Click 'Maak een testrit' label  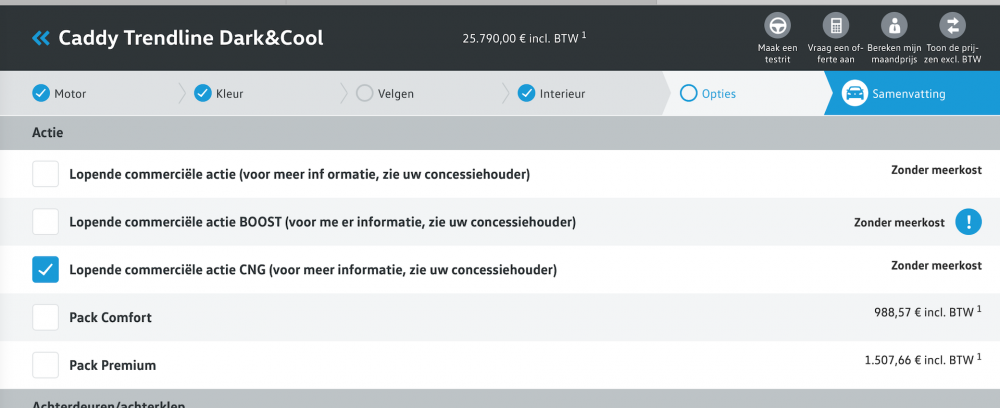click(x=777, y=54)
